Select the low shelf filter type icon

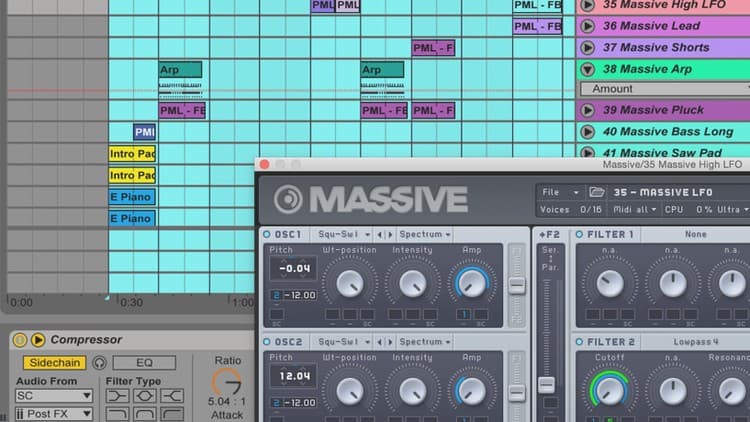click(x=117, y=396)
